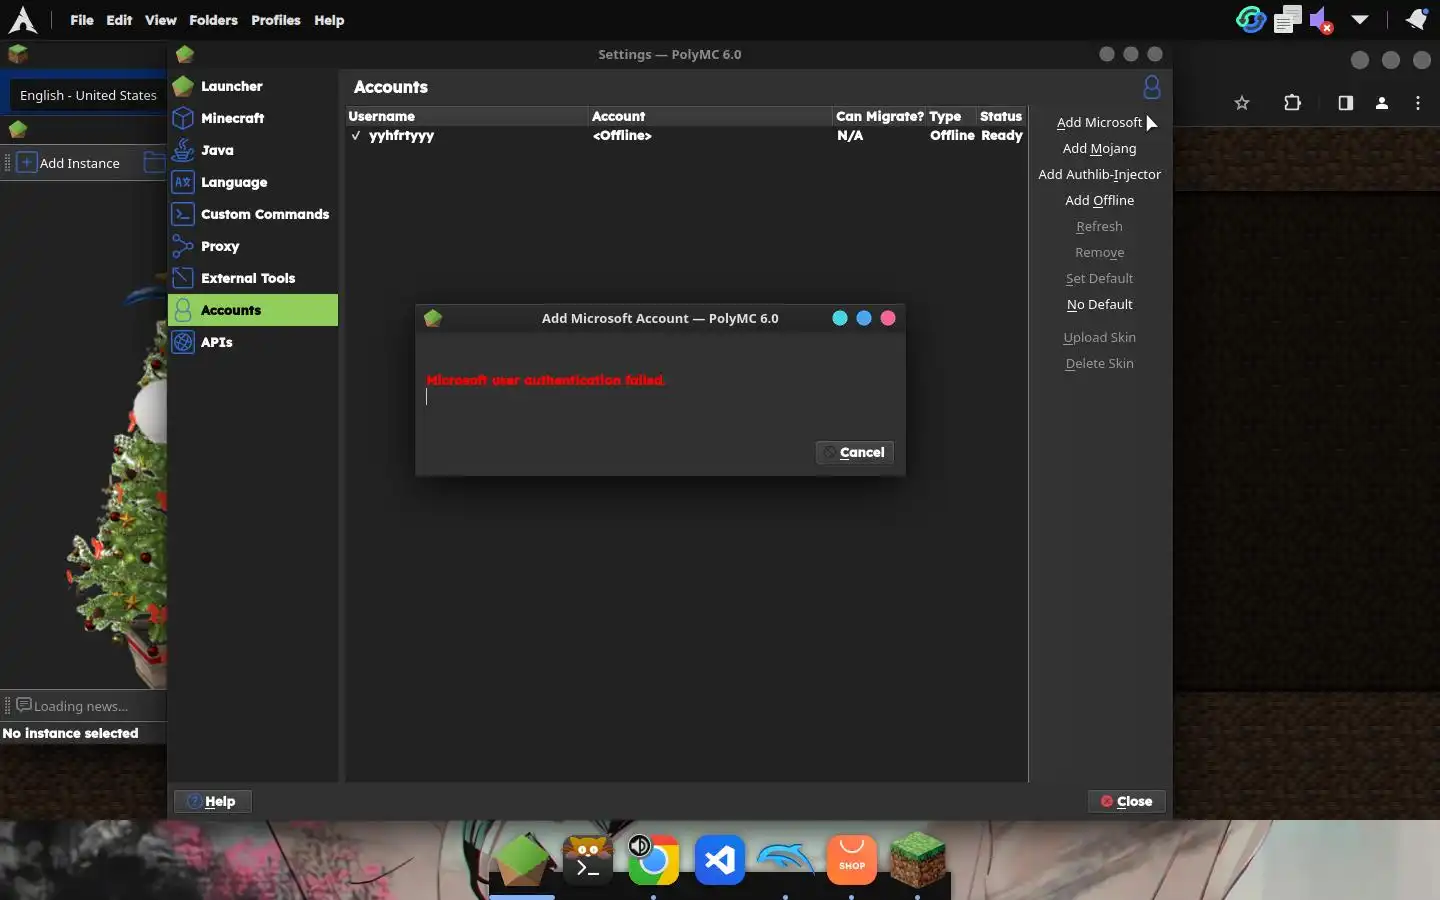The width and height of the screenshot is (1440, 900).
Task: Click the Minecraft cube icon in sidebar
Action: pyautogui.click(x=183, y=118)
